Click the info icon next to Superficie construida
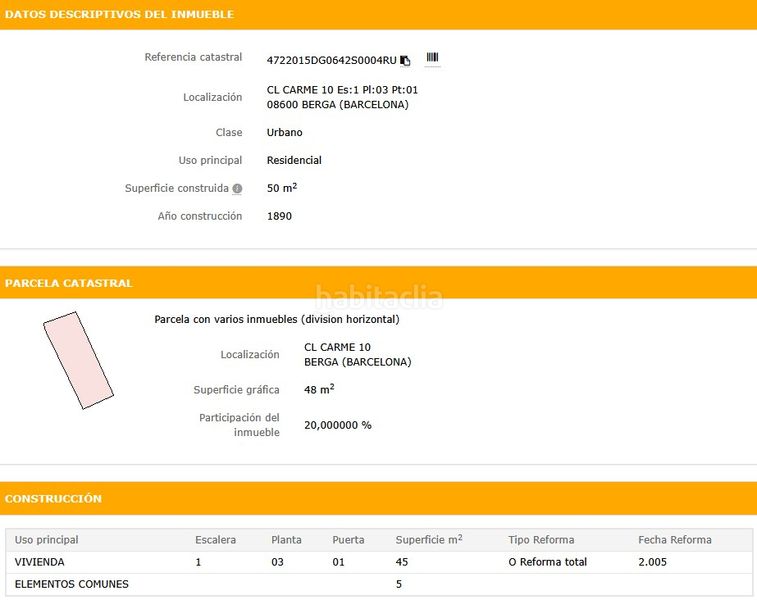Viewport: 757px width, 600px height. coord(237,189)
